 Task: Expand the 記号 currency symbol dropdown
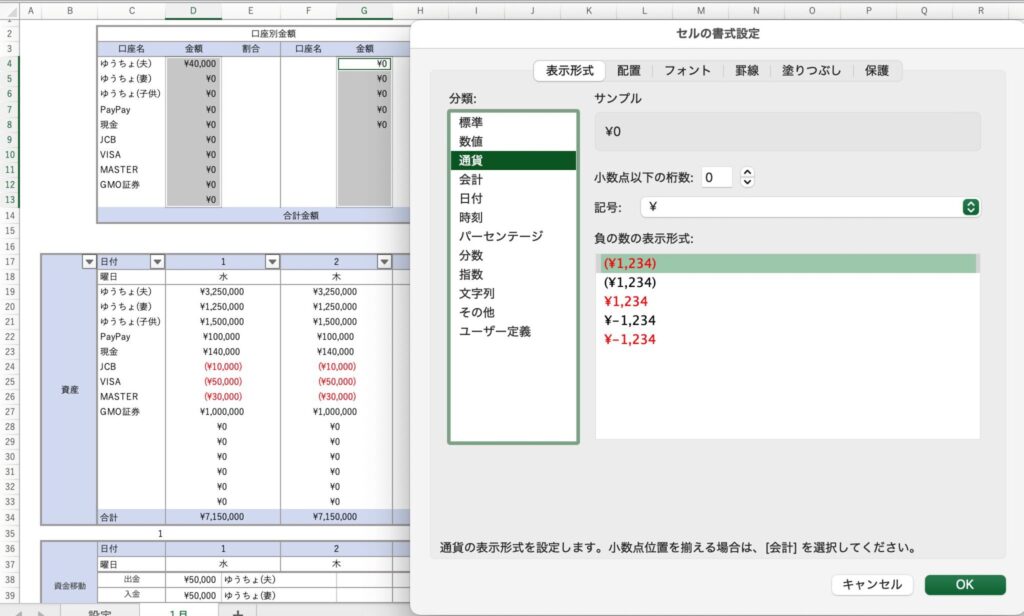click(969, 207)
